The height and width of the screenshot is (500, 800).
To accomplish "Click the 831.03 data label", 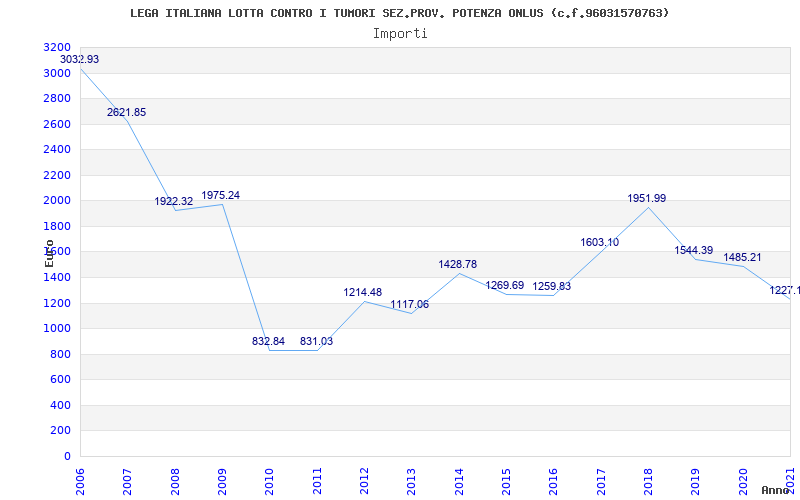I will 316,341.
